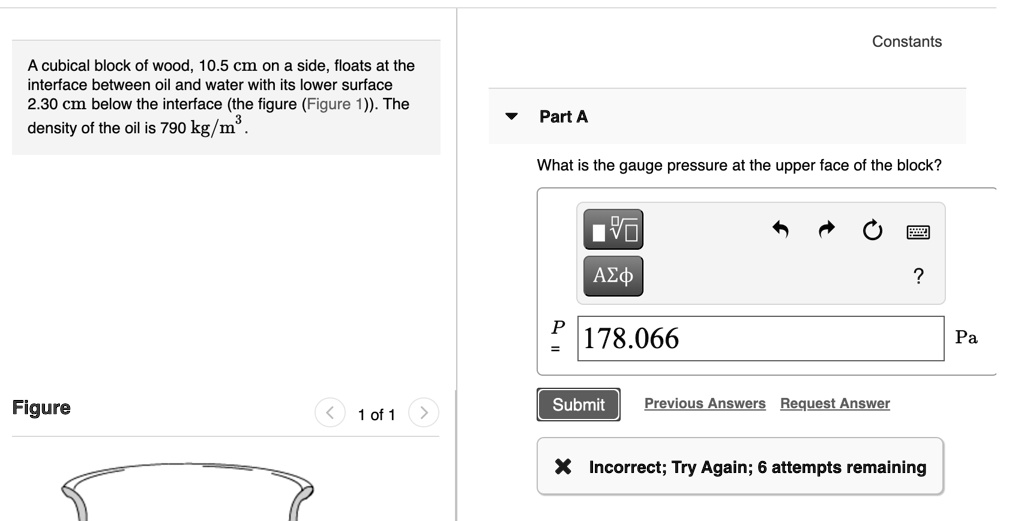Open the Greek symbols ΑΣφ palette
This screenshot has height=521, width=1024.
(613, 275)
